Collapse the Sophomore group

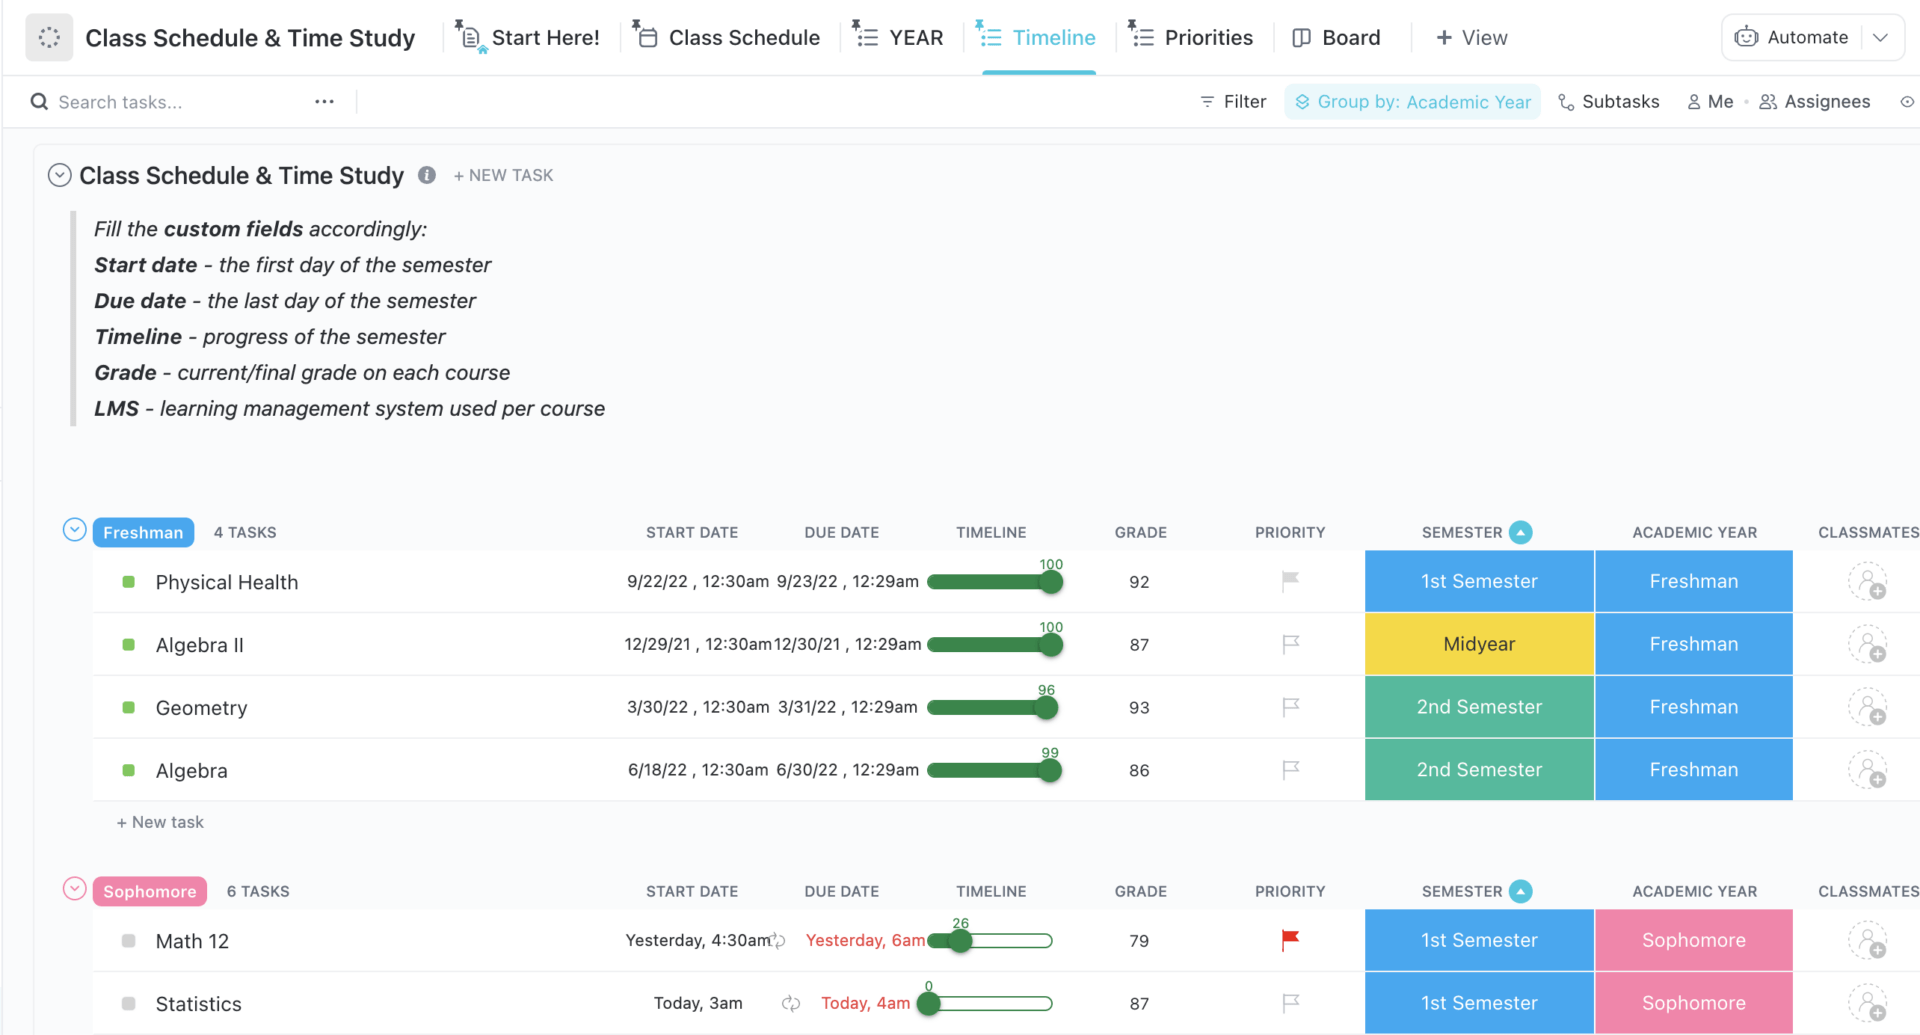(x=75, y=889)
